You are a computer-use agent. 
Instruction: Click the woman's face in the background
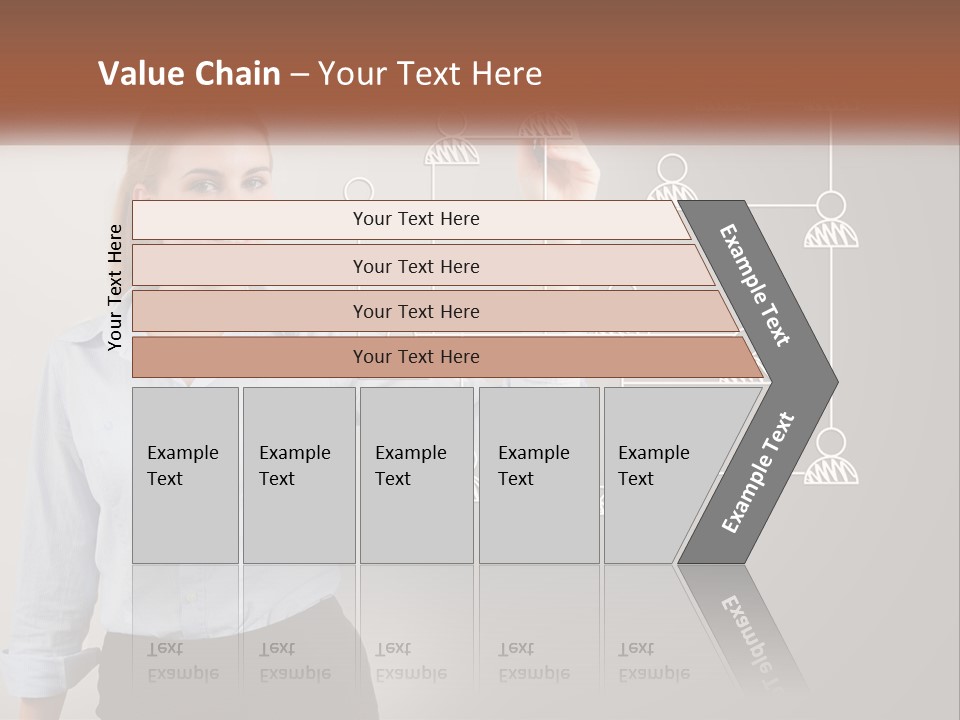click(x=225, y=180)
